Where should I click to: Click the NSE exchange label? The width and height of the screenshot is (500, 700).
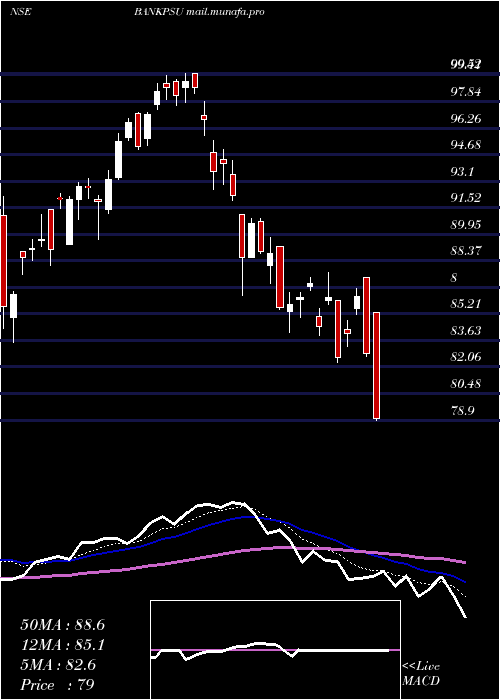21,12
